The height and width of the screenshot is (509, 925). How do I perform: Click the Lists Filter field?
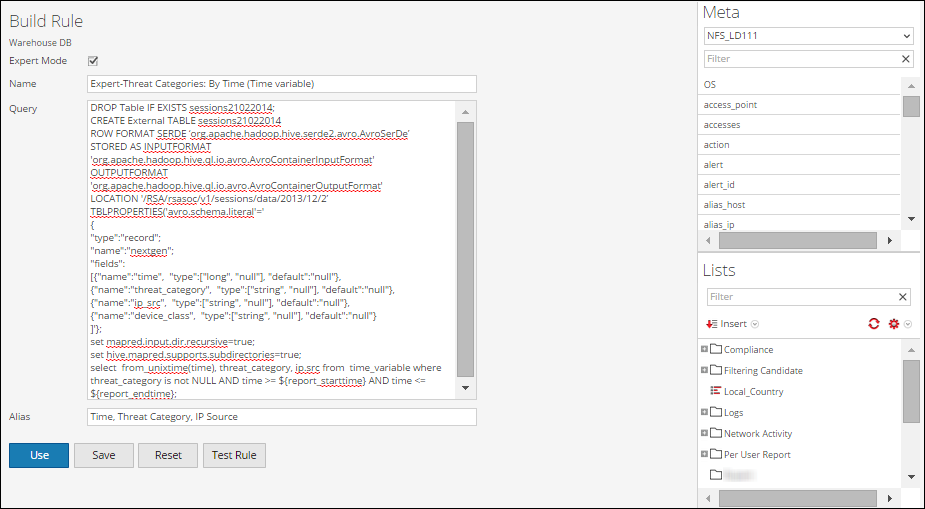click(x=801, y=297)
